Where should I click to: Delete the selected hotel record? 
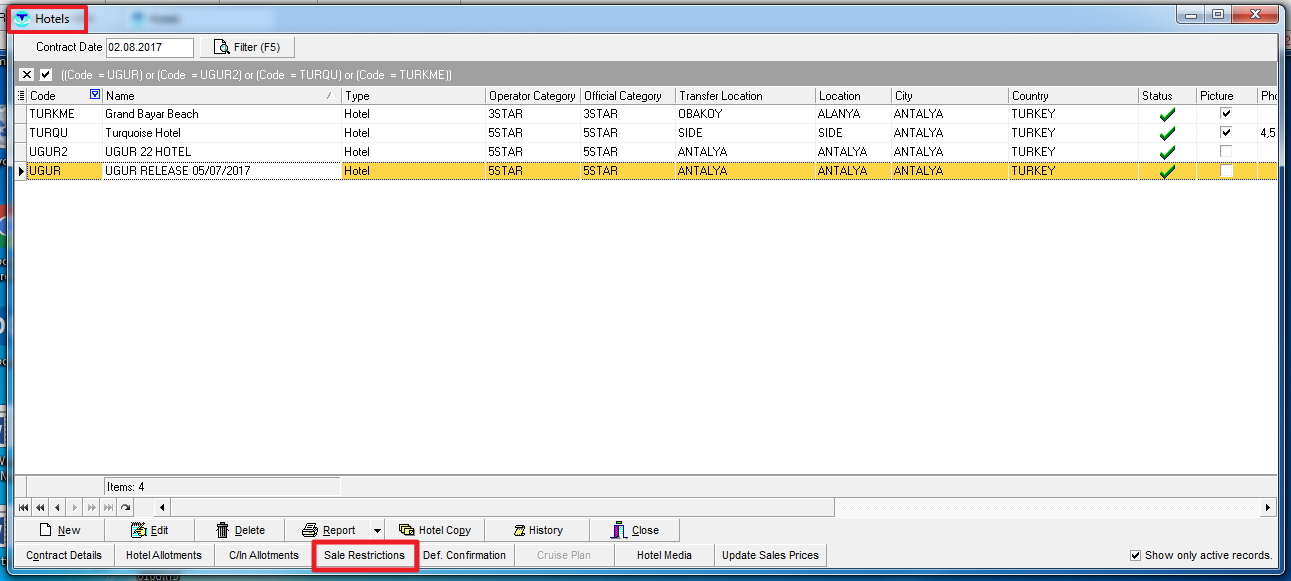pyautogui.click(x=240, y=530)
